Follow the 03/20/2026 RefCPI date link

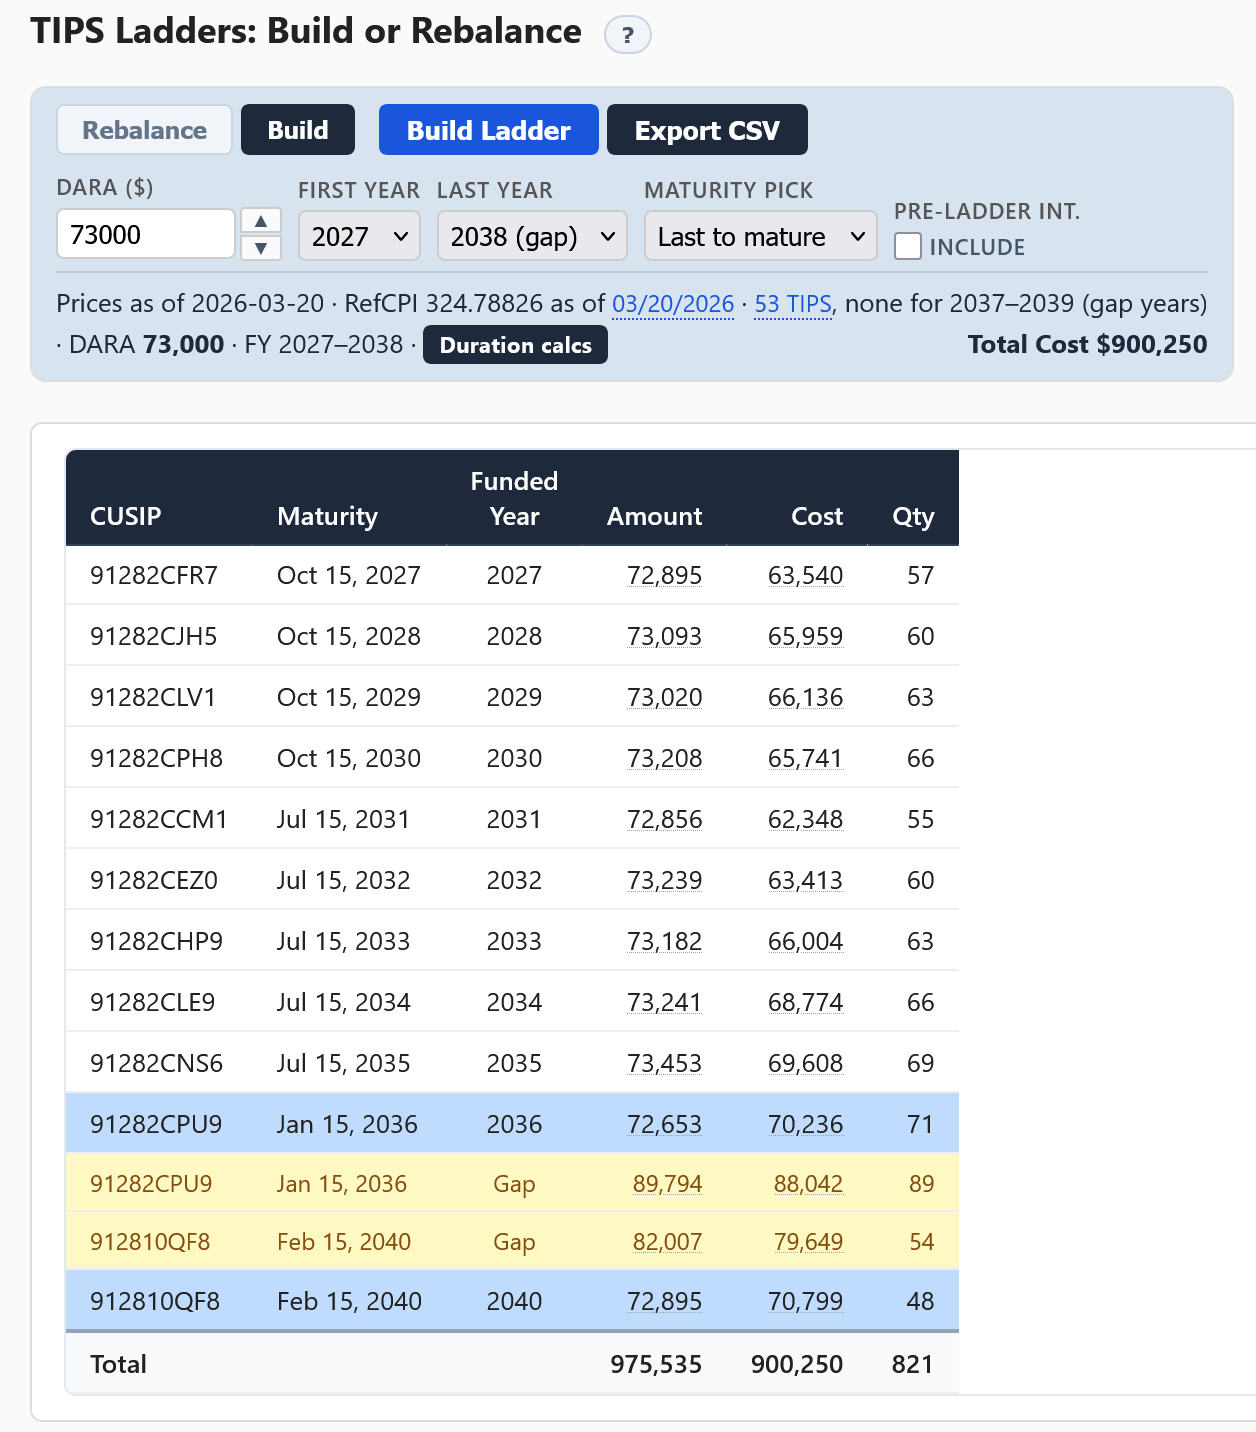point(673,304)
